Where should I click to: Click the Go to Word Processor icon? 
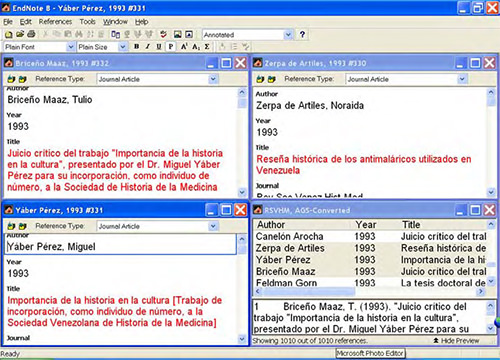[115, 34]
